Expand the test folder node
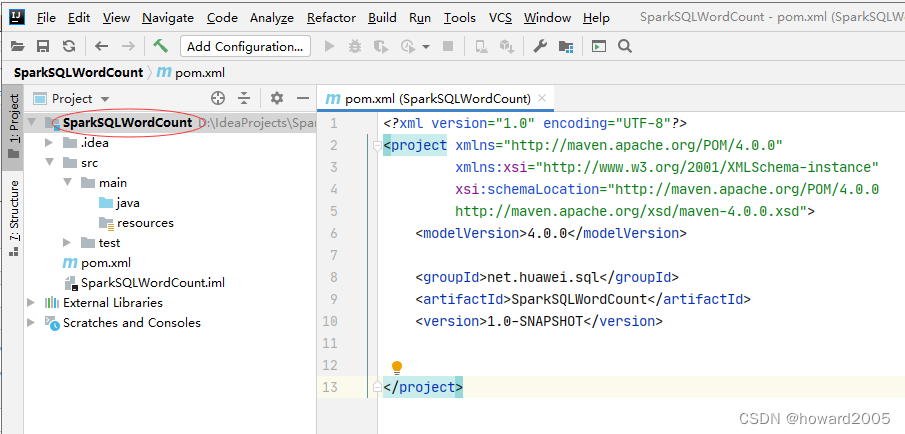Viewport: 905px width, 434px height. 66,242
